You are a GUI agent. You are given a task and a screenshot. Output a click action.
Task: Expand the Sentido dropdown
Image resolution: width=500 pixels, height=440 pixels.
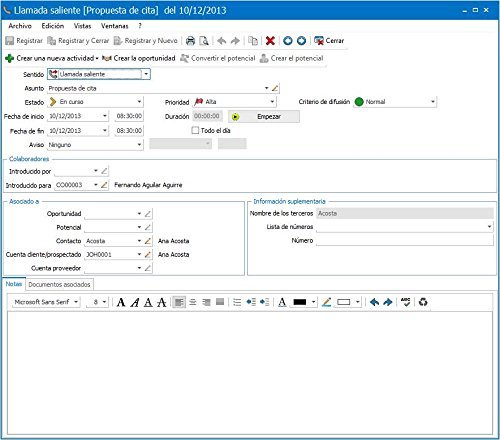pos(146,74)
